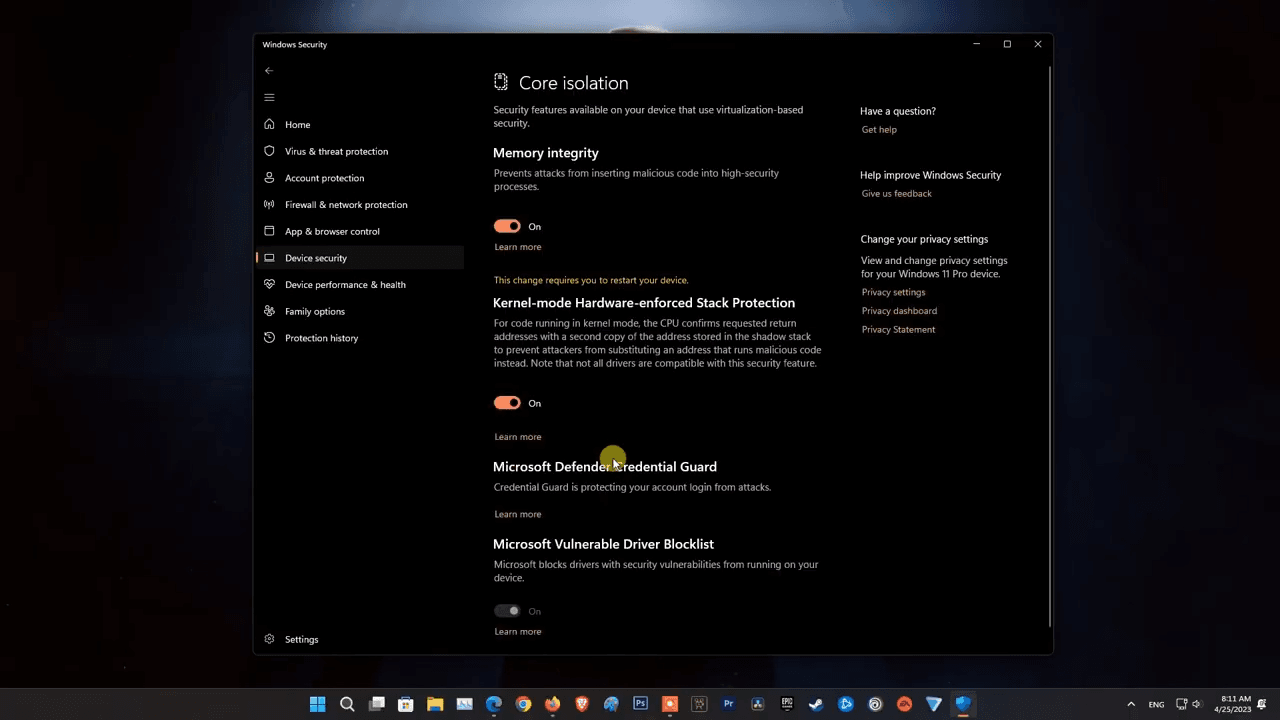Open Privacy settings link
The width and height of the screenshot is (1280, 720).
click(x=893, y=292)
